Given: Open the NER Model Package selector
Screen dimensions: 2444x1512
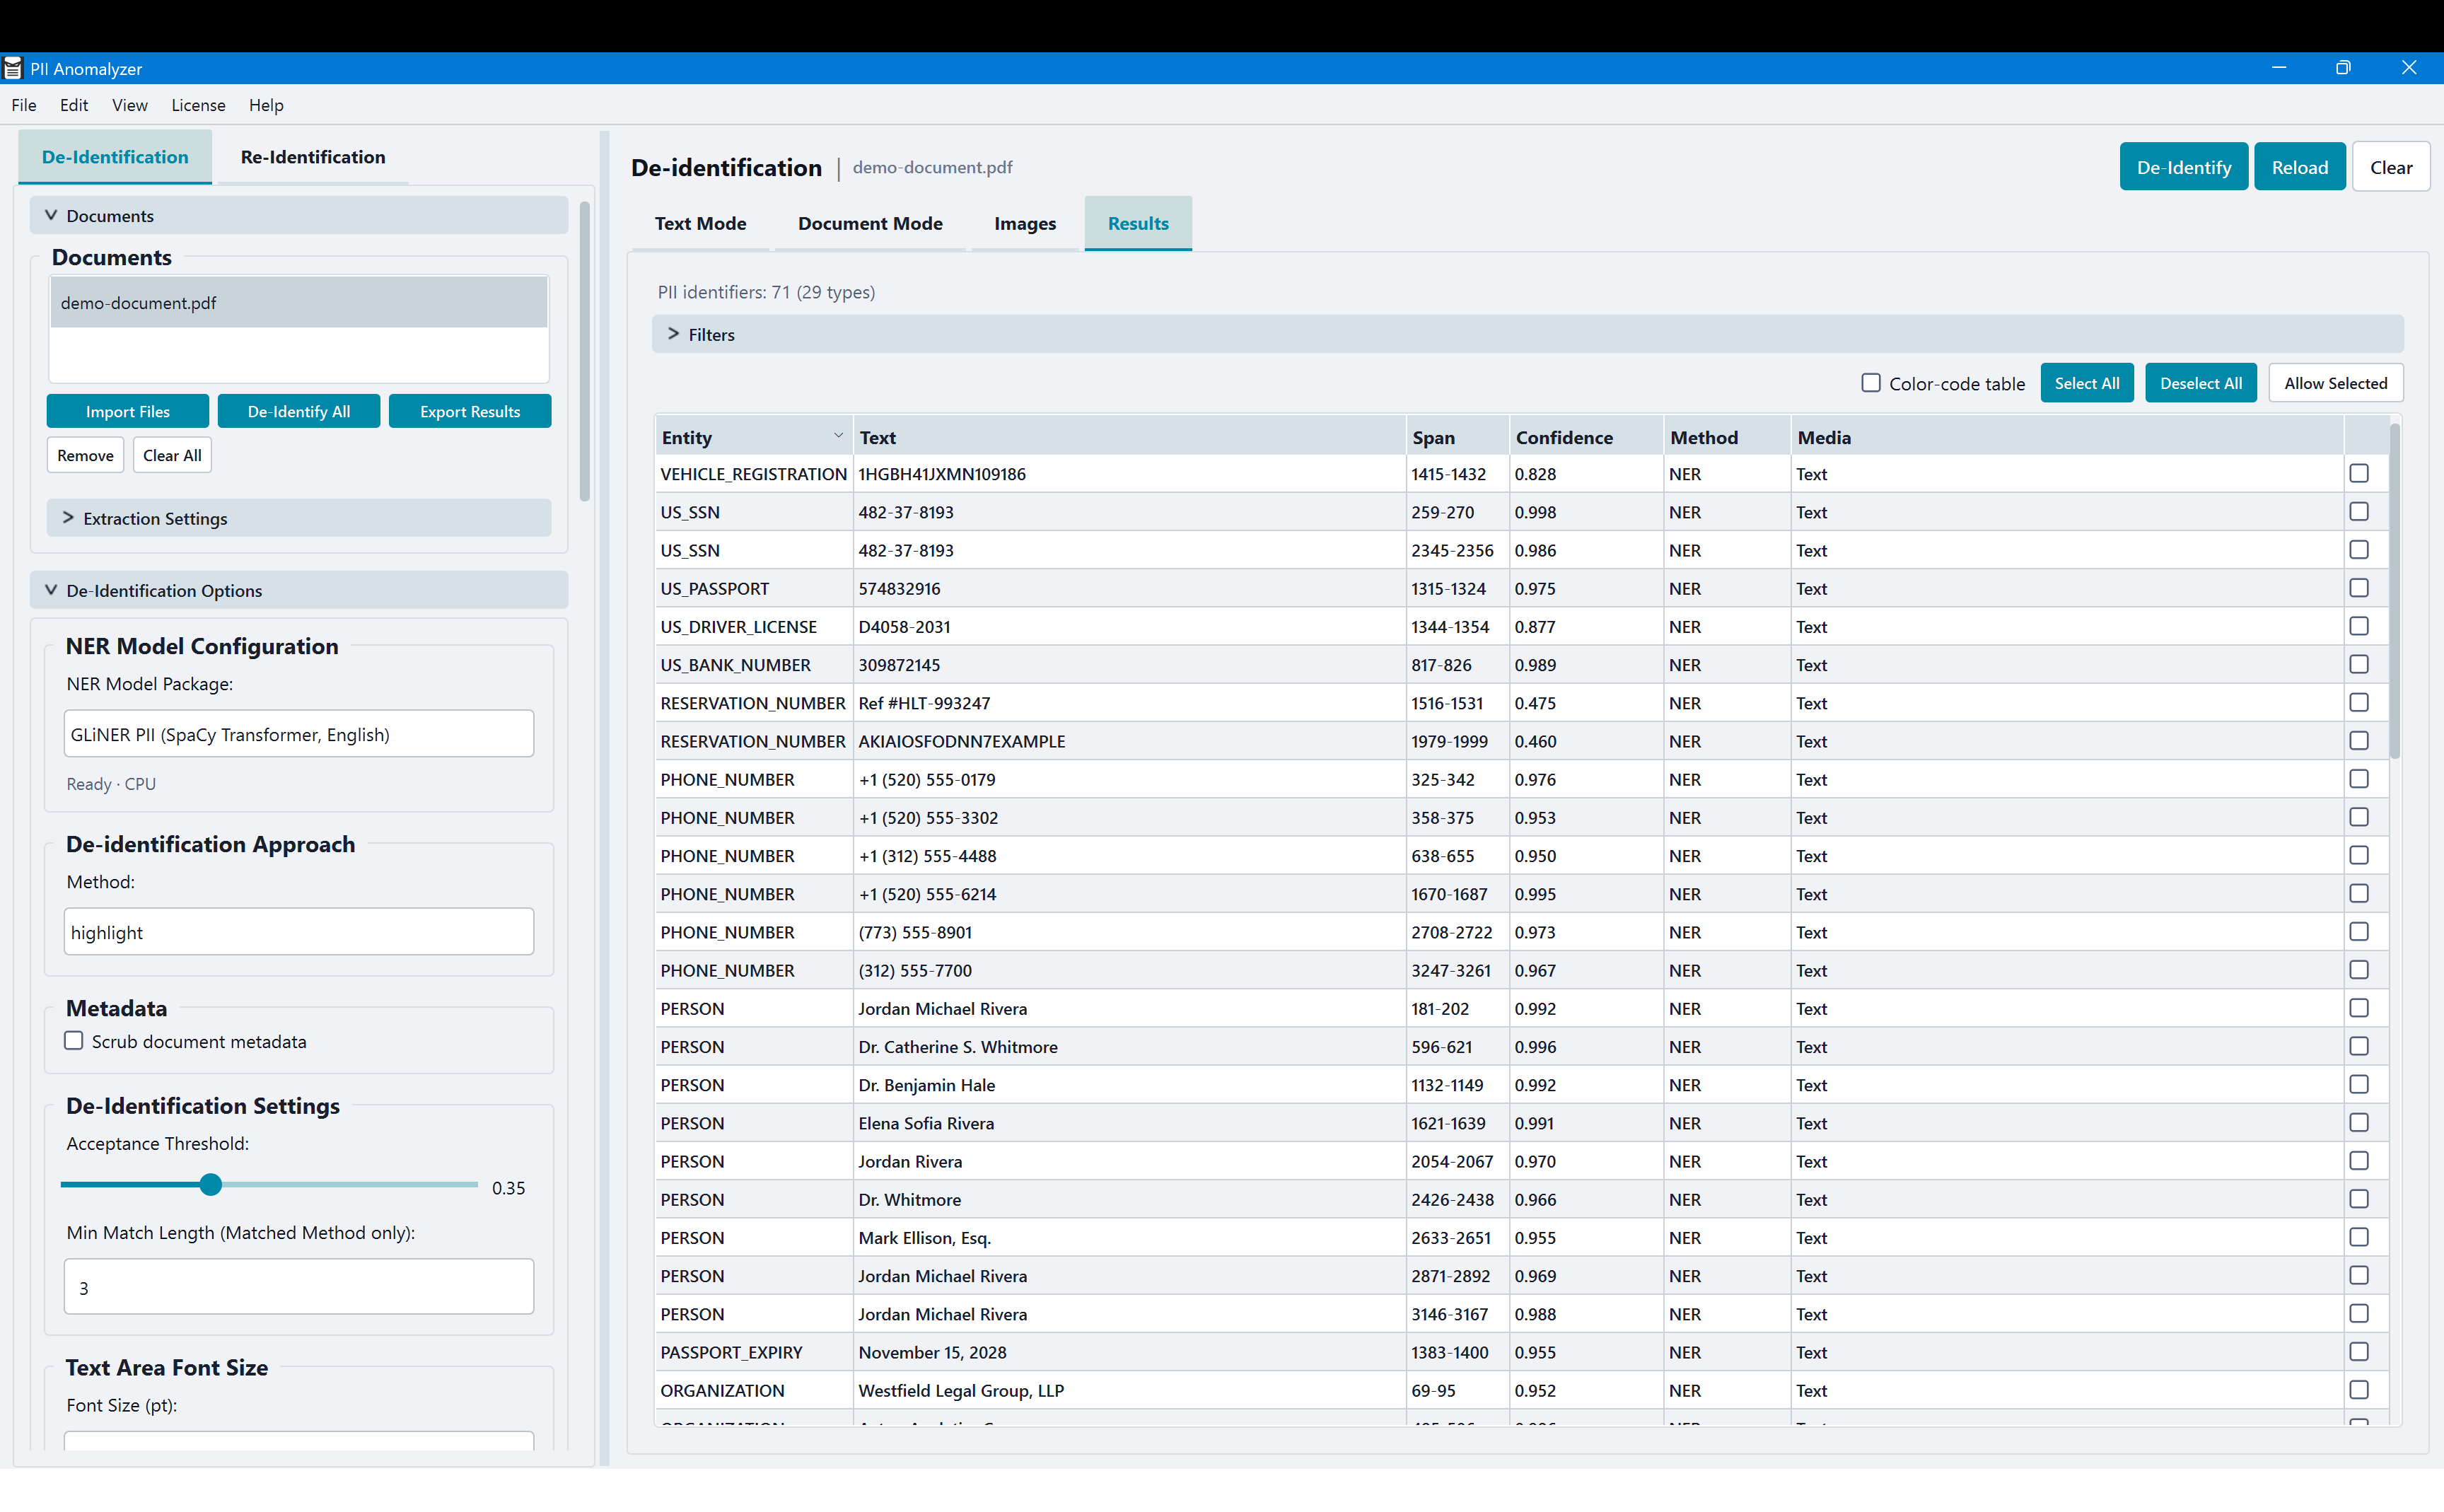Looking at the screenshot, I should [297, 733].
